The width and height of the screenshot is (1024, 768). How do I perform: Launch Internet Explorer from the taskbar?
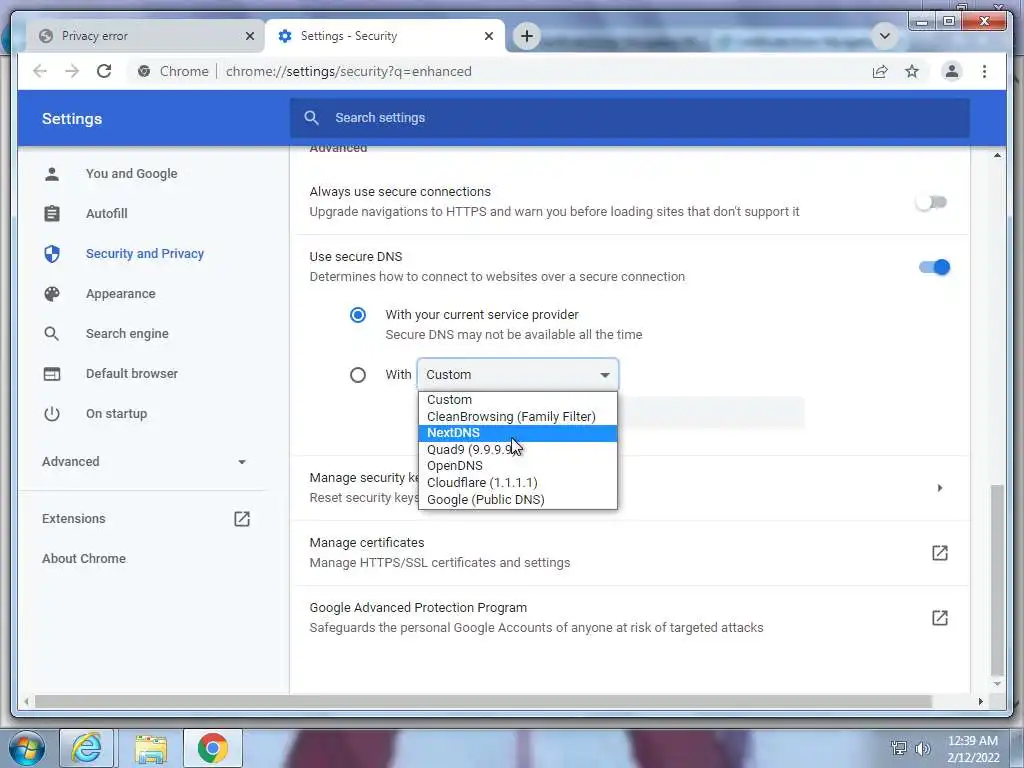(87, 748)
